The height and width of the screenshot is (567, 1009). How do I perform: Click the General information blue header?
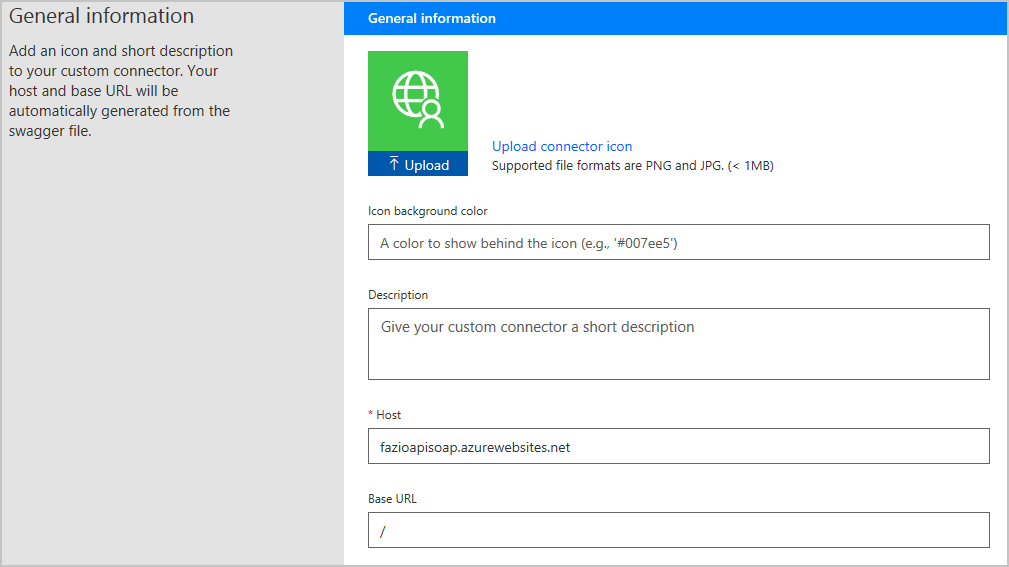676,18
